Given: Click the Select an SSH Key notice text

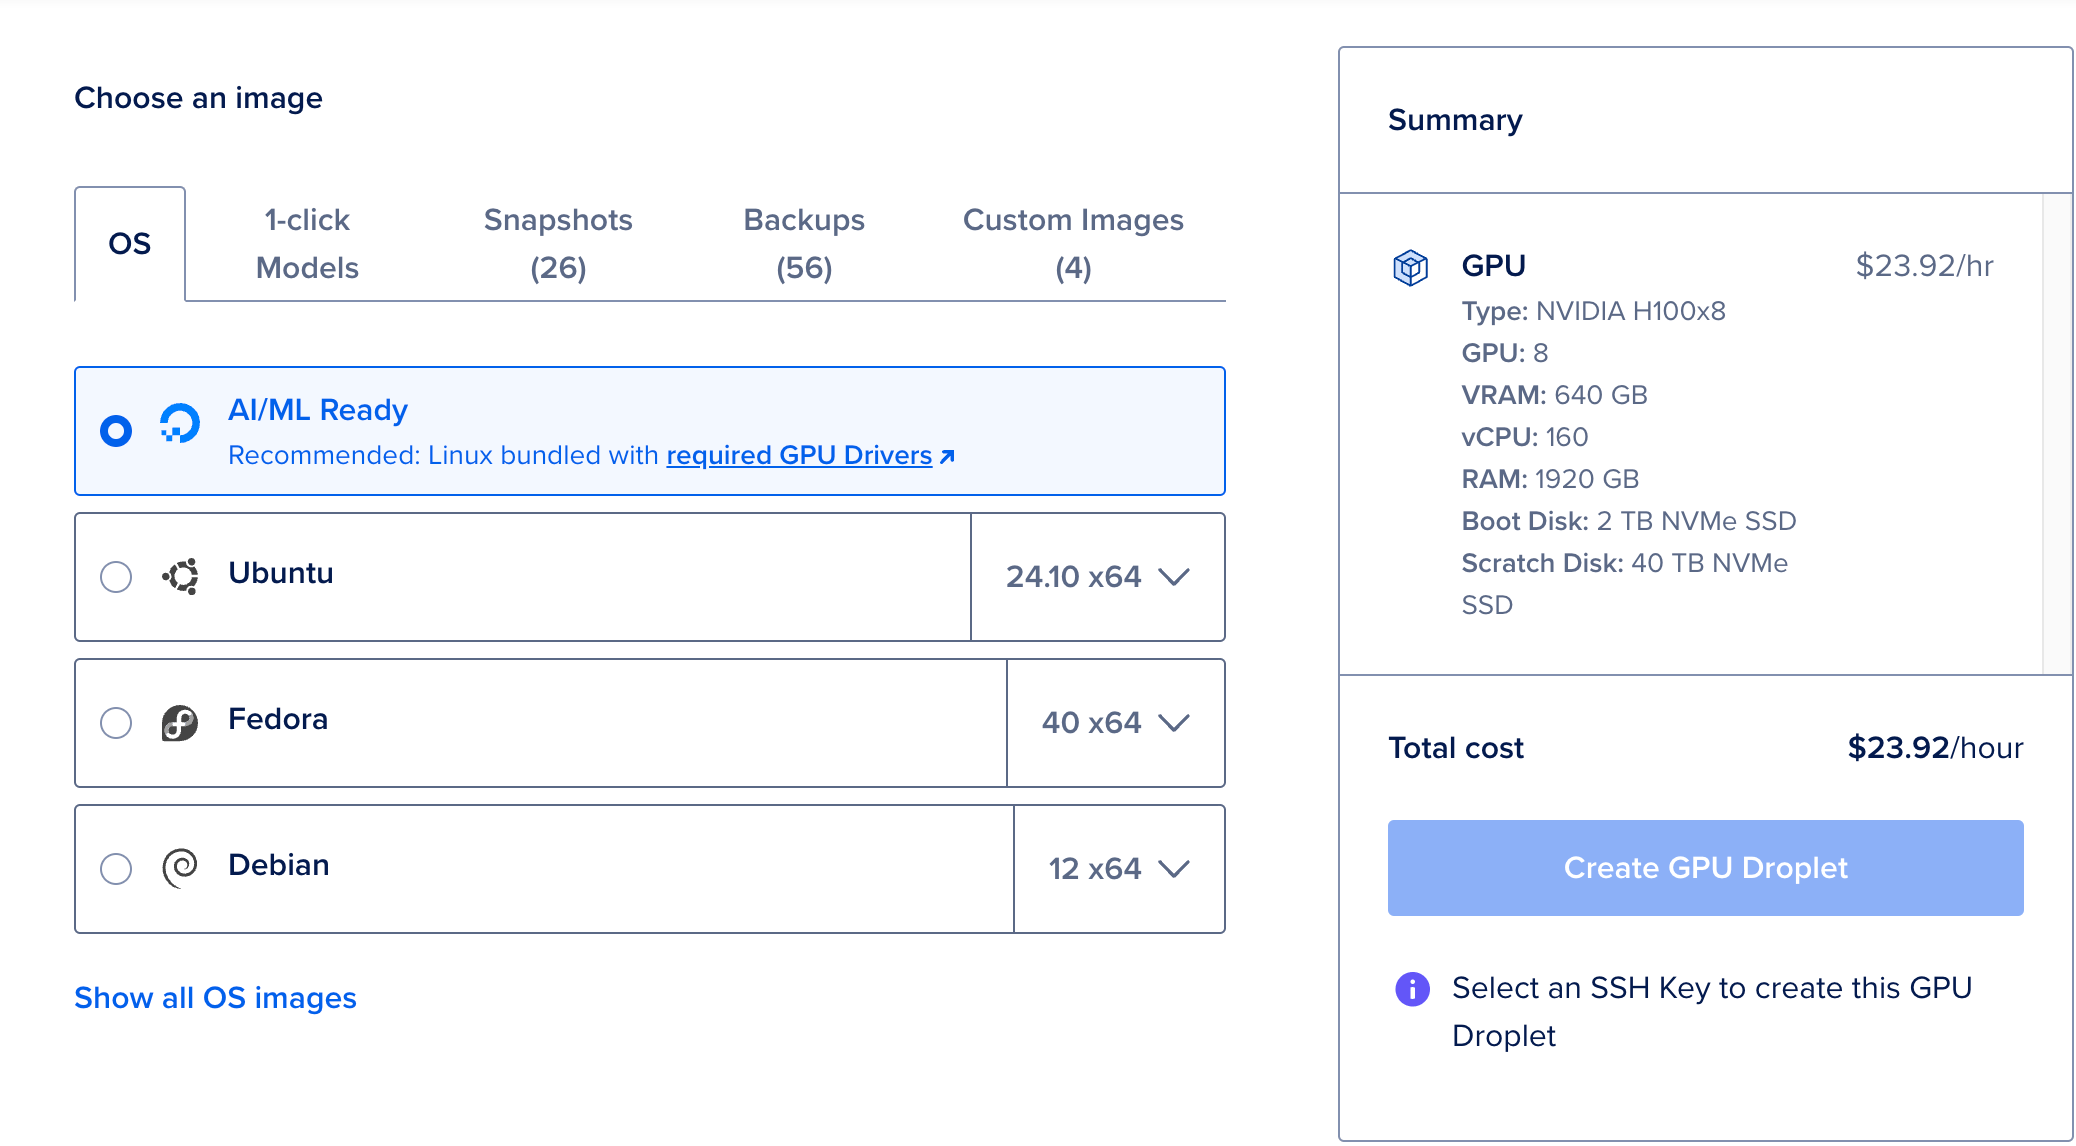Looking at the screenshot, I should pos(1712,1012).
